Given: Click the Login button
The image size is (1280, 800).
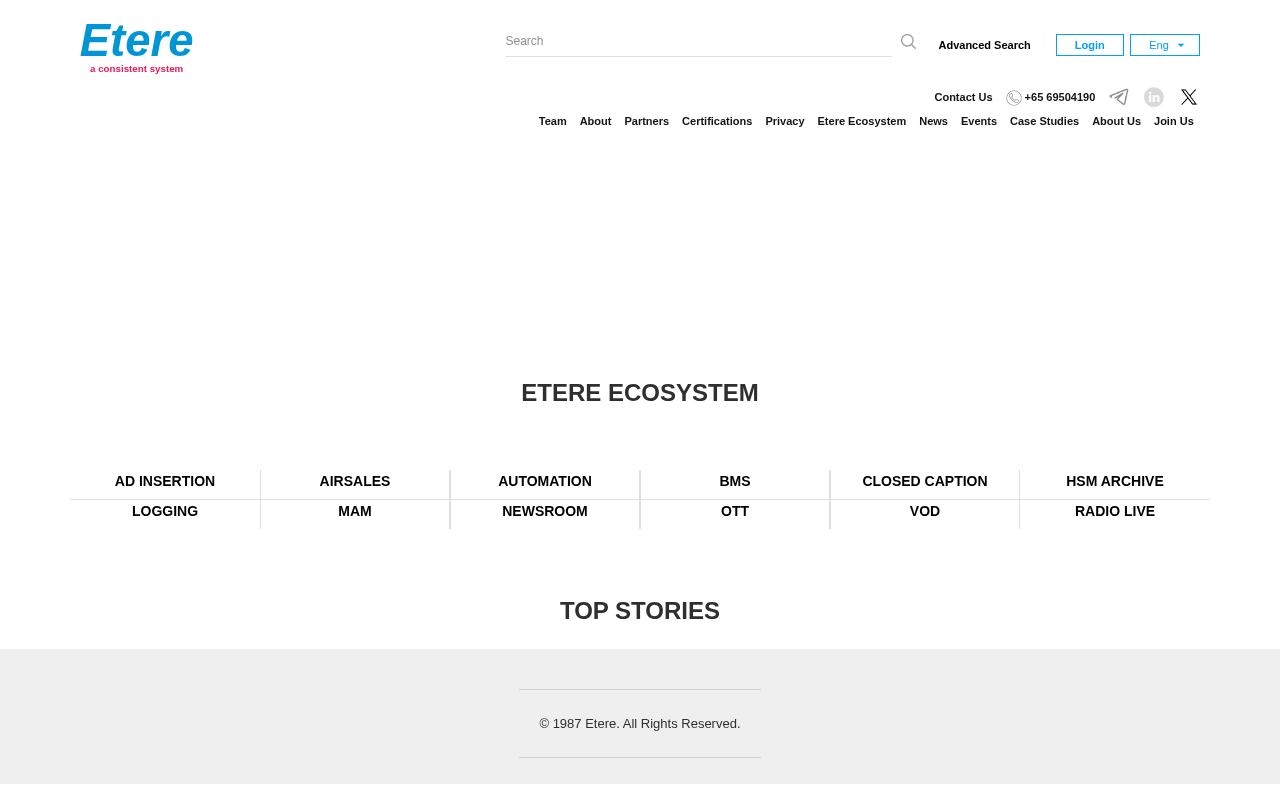Looking at the screenshot, I should coord(1090,45).
